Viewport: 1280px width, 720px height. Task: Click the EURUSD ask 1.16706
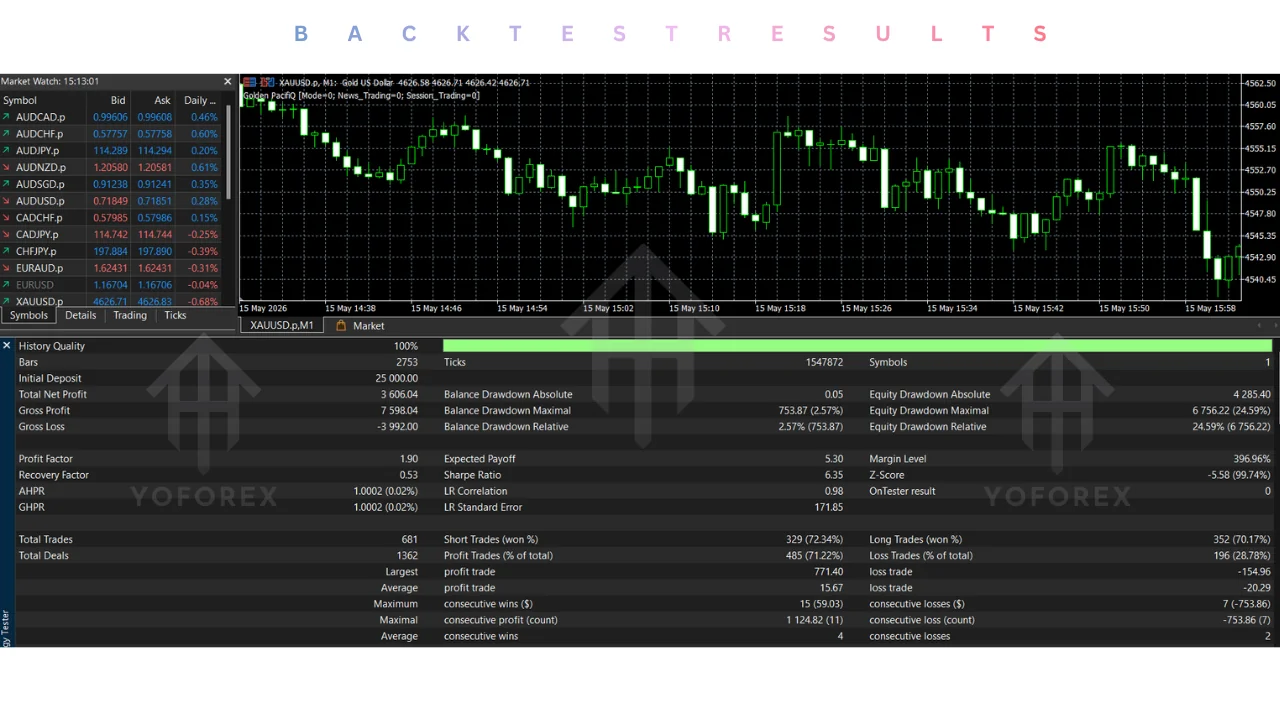pyautogui.click(x=154, y=285)
